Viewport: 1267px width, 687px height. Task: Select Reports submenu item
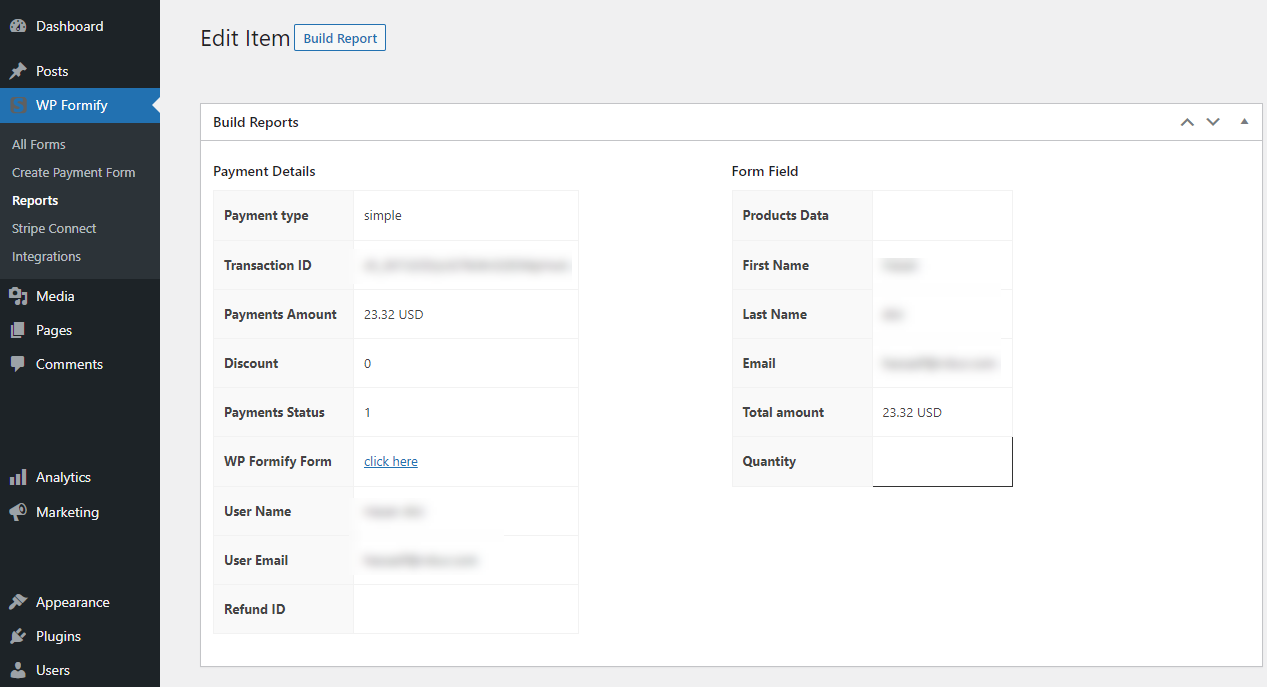(x=35, y=200)
